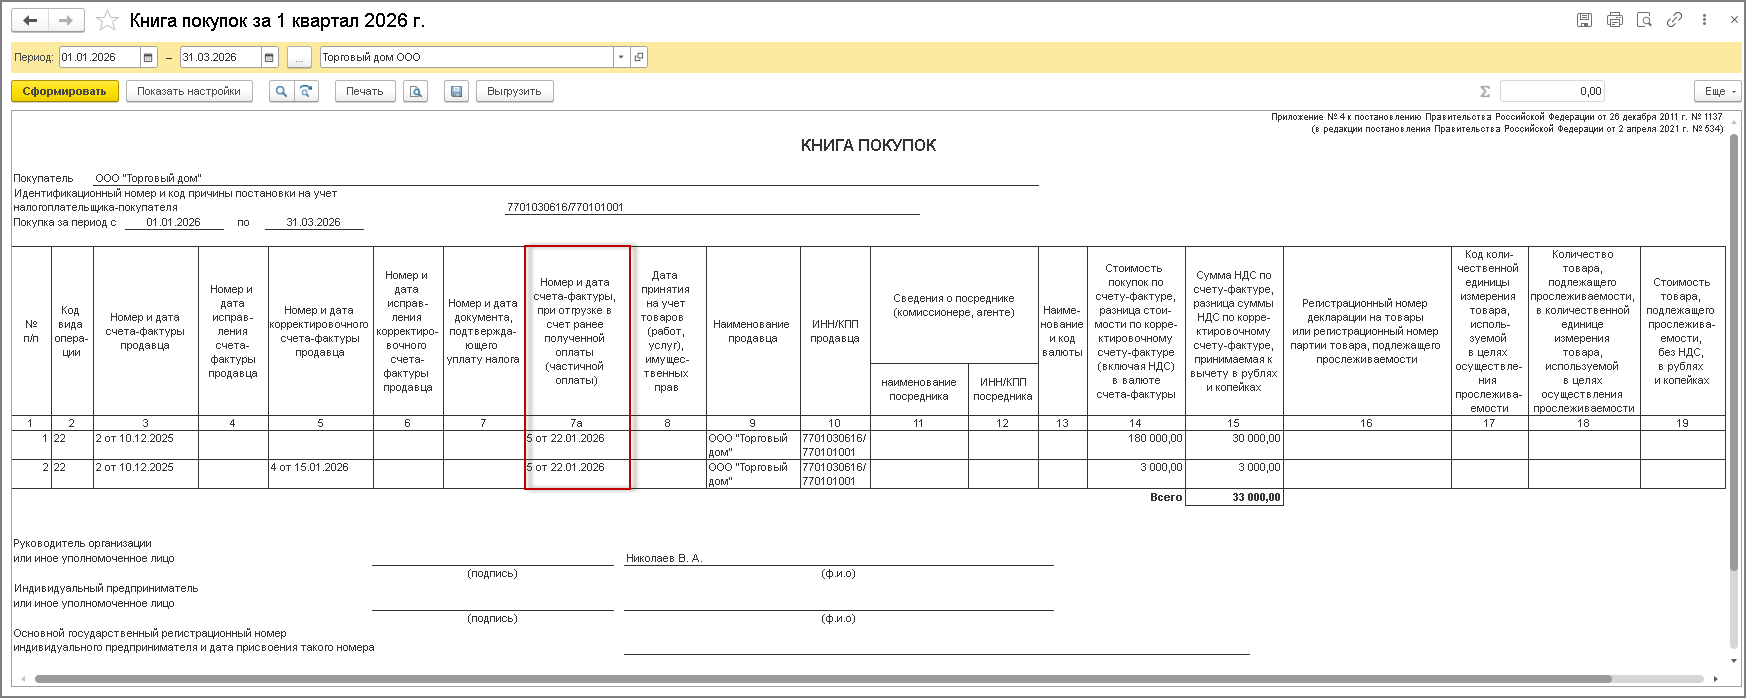Click scroll-down arrow of vertical scrollbar
This screenshot has height=698, width=1746.
coord(1734,662)
